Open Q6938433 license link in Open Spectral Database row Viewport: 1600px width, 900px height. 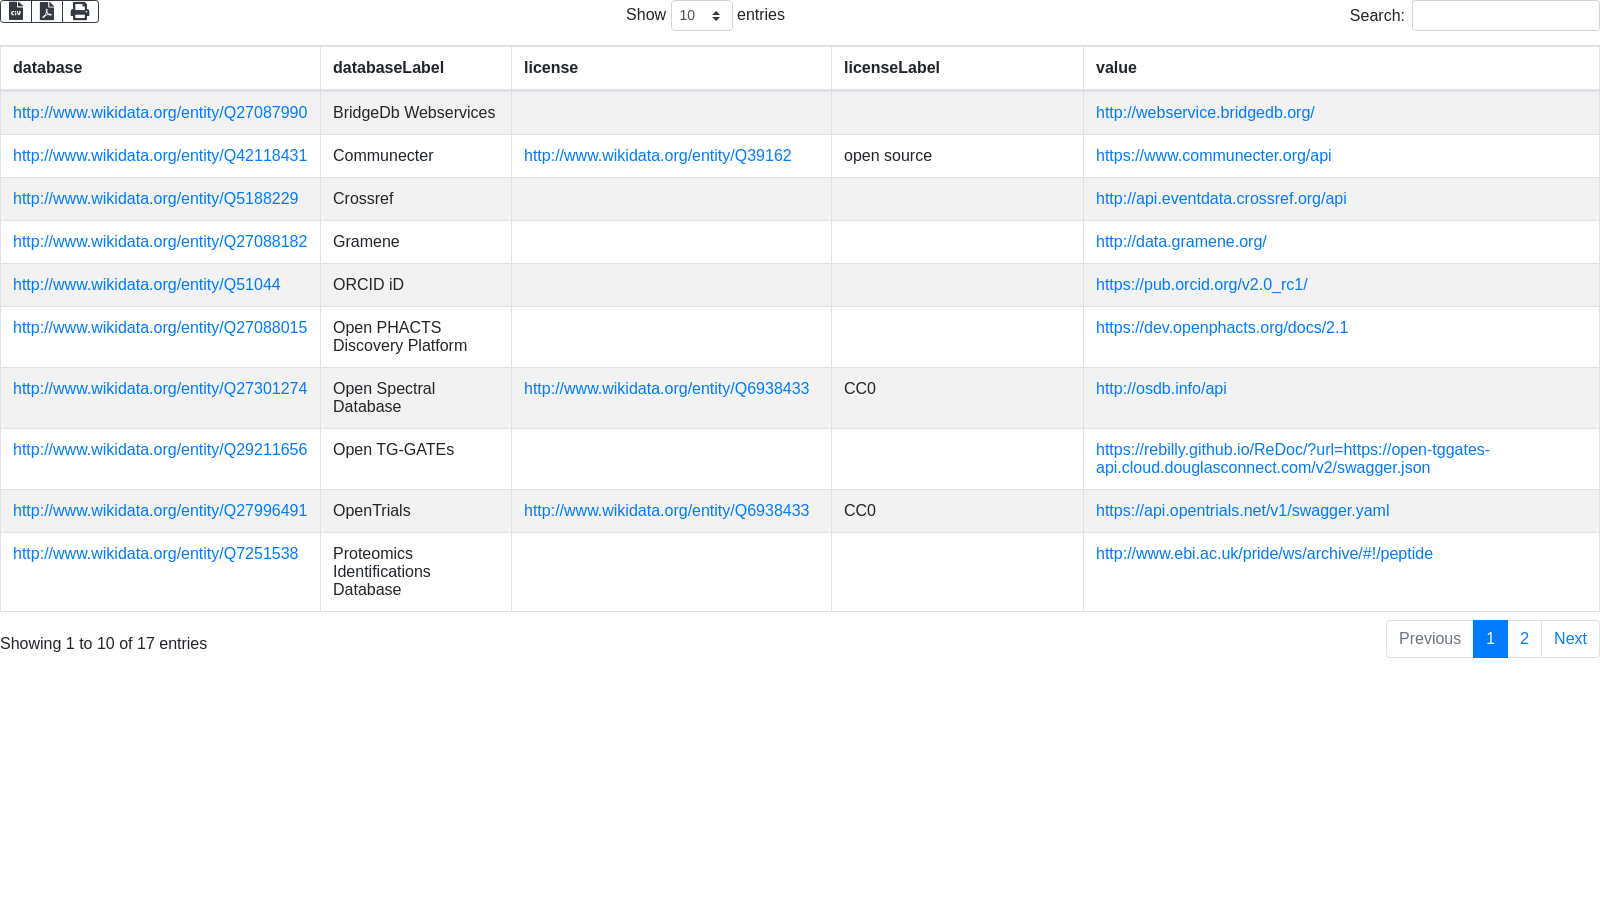click(x=666, y=389)
